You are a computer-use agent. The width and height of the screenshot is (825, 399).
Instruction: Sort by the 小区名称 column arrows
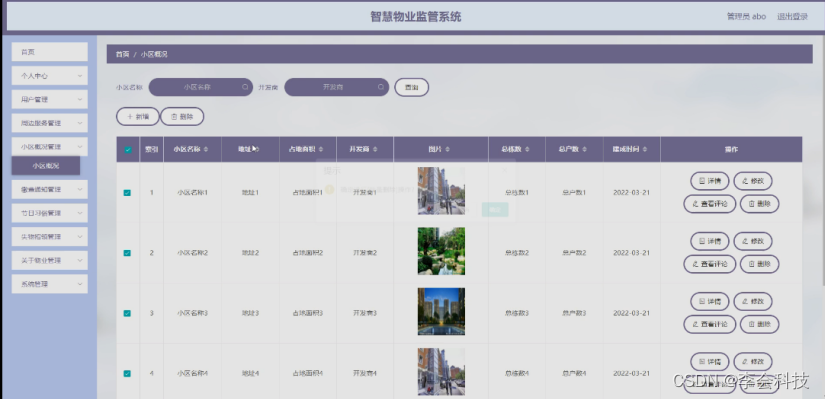coord(206,149)
